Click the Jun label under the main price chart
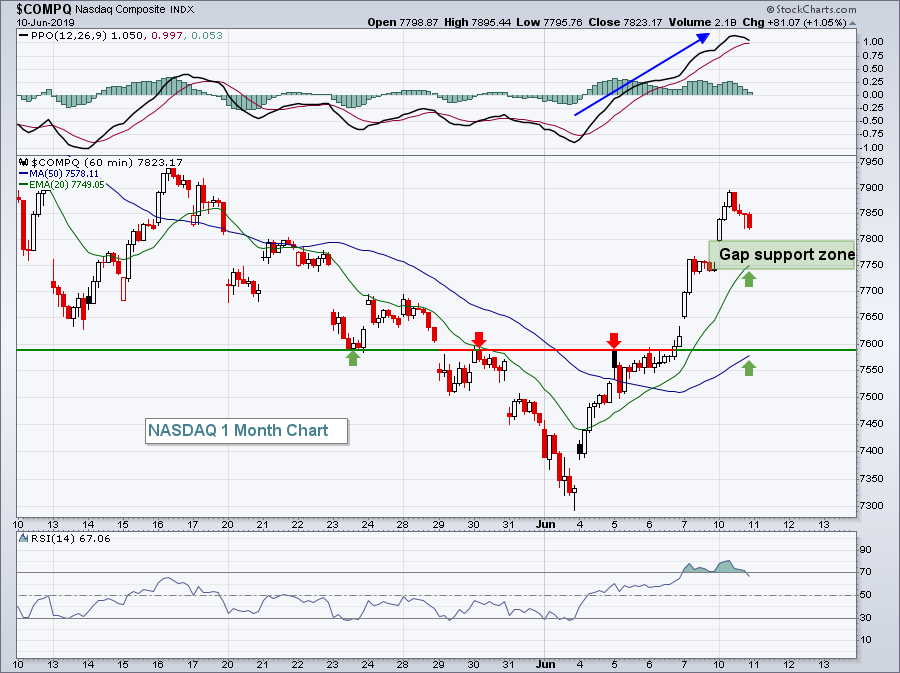The width and height of the screenshot is (900, 673). click(546, 524)
